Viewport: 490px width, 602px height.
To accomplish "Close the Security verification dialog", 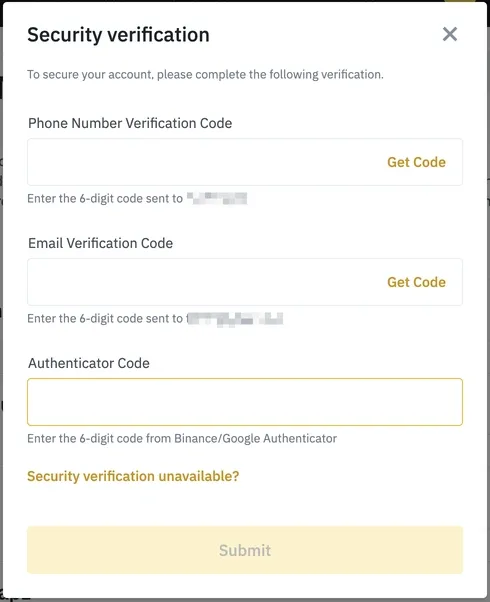I will [x=450, y=34].
